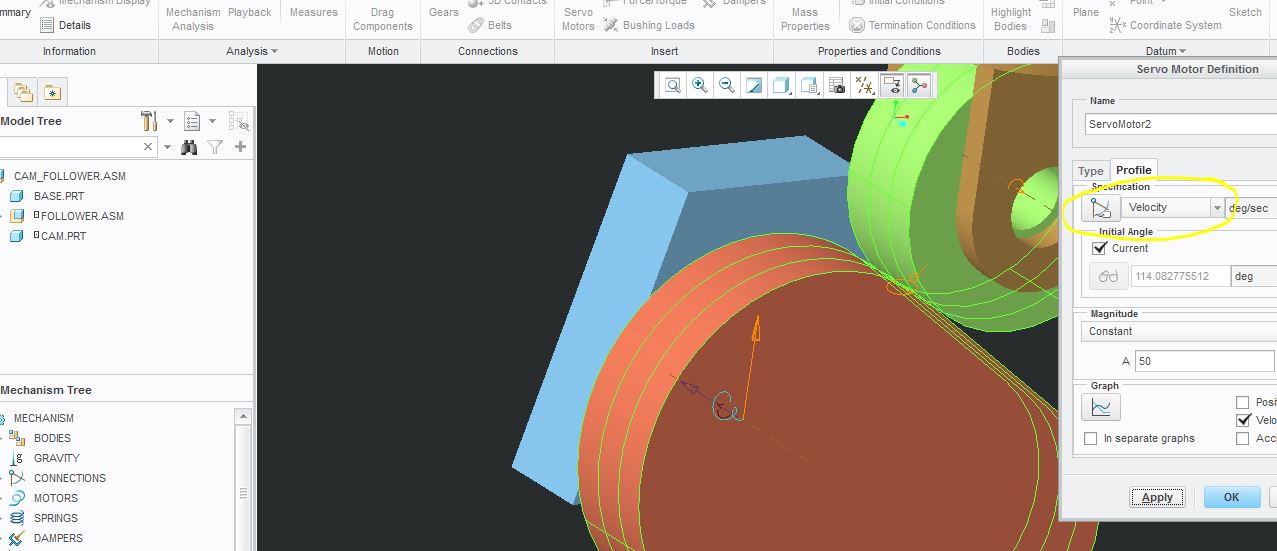Click the Gears ribbon button
This screenshot has height=551, width=1277.
click(444, 12)
